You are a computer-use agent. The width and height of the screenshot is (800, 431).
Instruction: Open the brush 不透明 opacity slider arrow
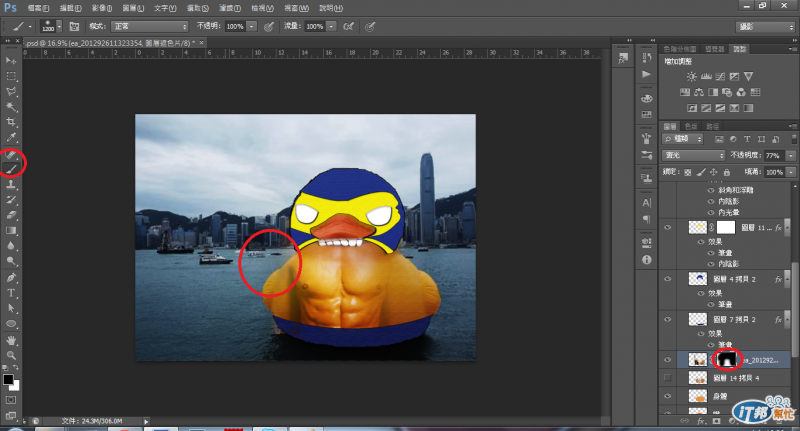tap(252, 27)
